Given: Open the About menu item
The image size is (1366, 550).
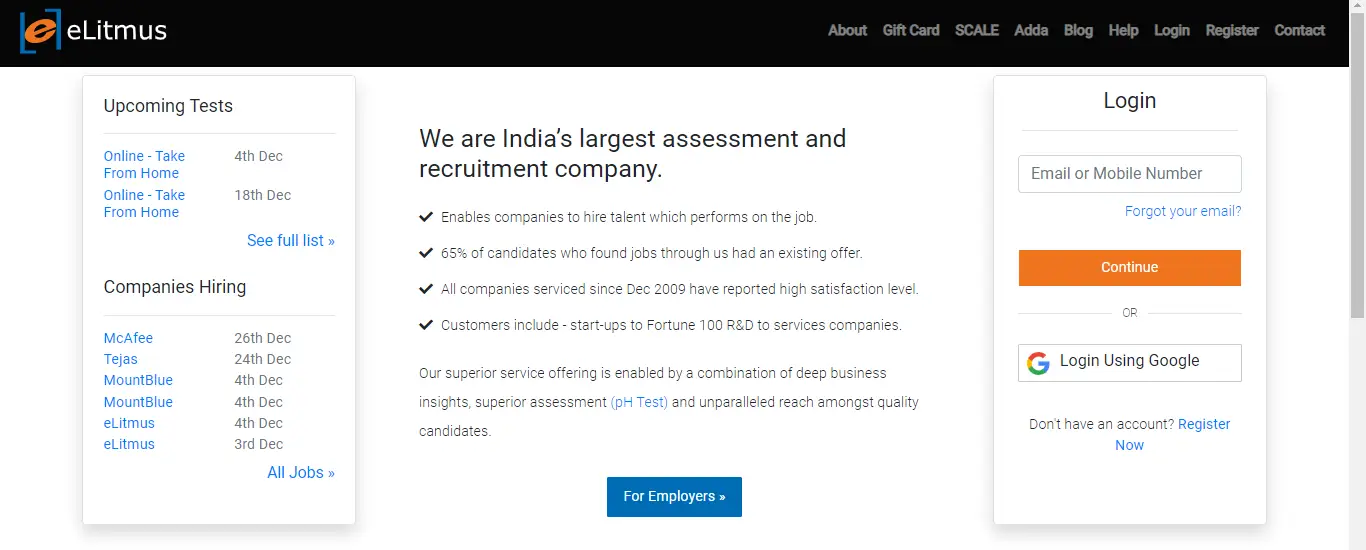Looking at the screenshot, I should pos(847,30).
